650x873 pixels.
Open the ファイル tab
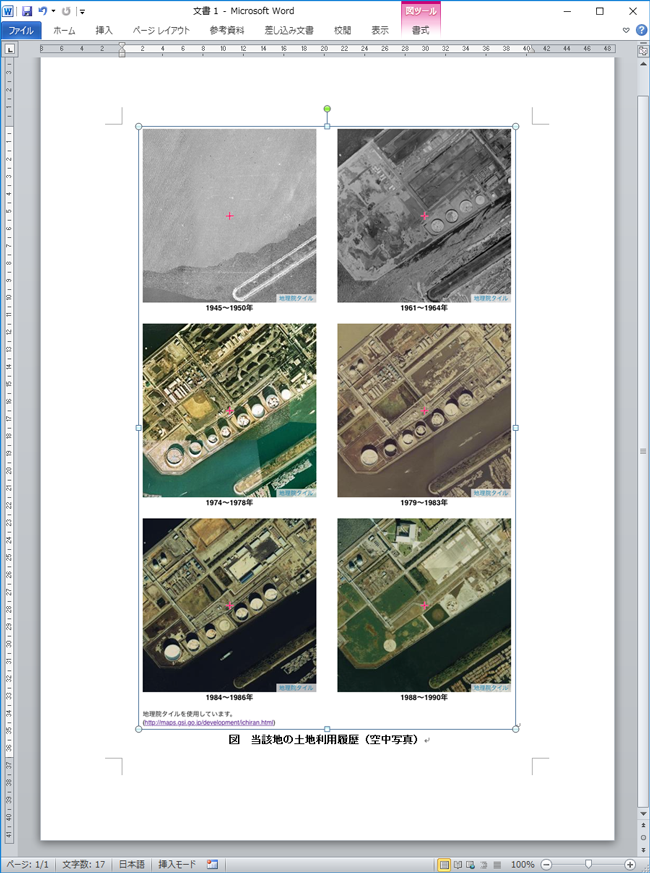(21, 30)
